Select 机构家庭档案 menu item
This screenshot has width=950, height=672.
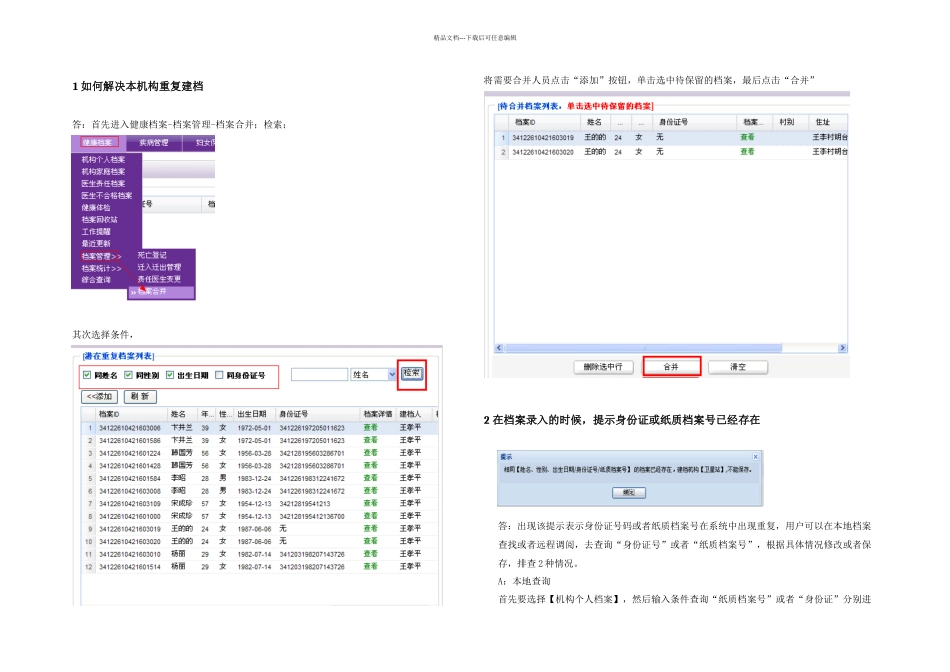pos(104,171)
